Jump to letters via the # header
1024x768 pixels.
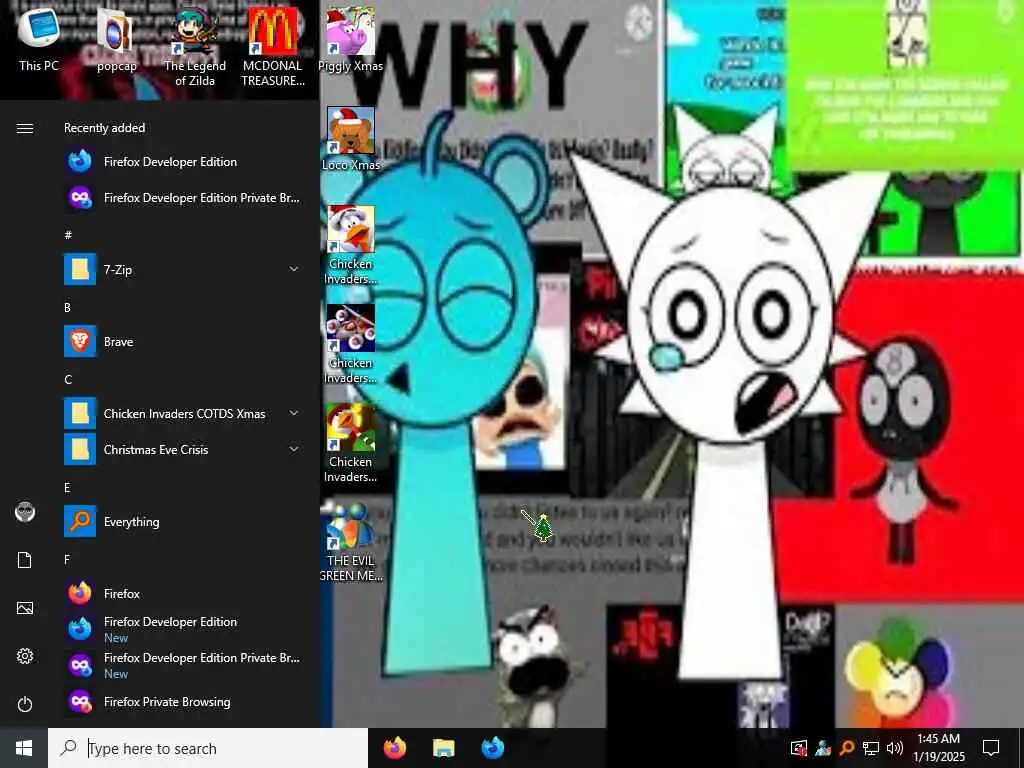[x=68, y=234]
